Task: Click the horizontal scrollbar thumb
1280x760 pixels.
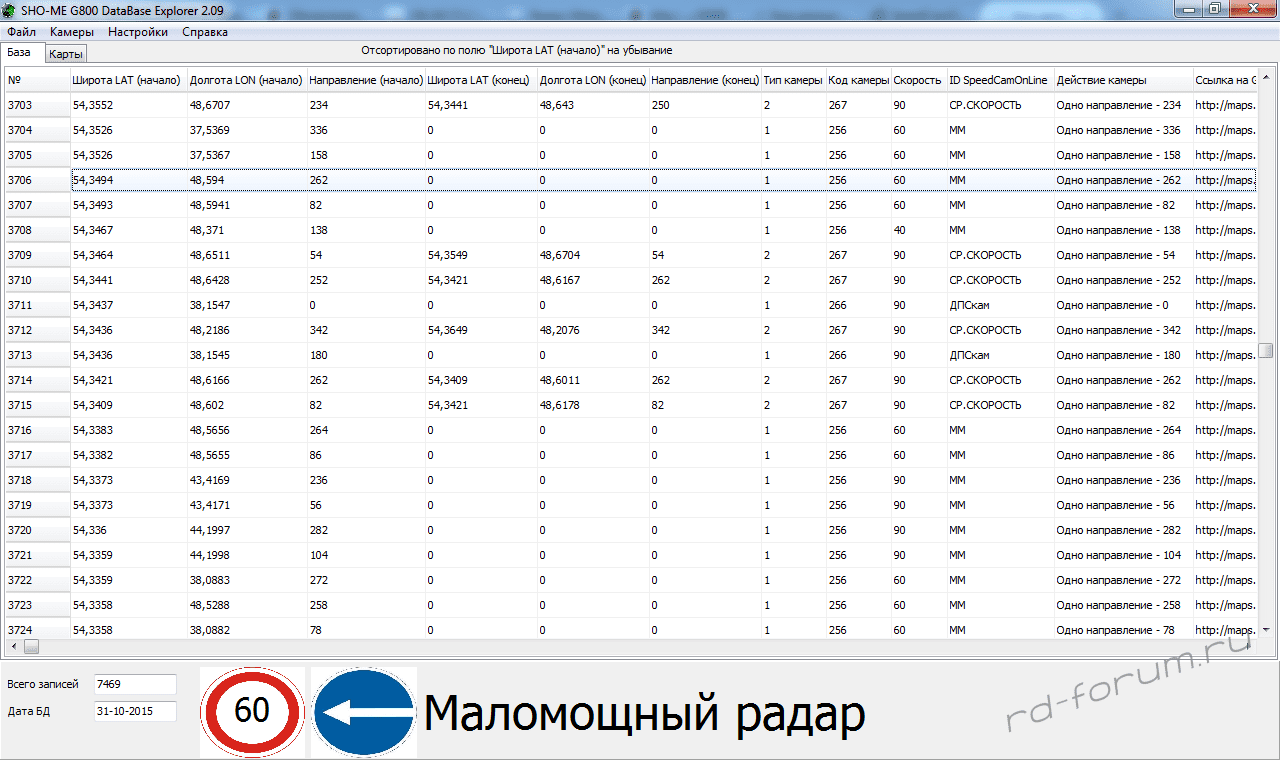Action: [x=31, y=647]
